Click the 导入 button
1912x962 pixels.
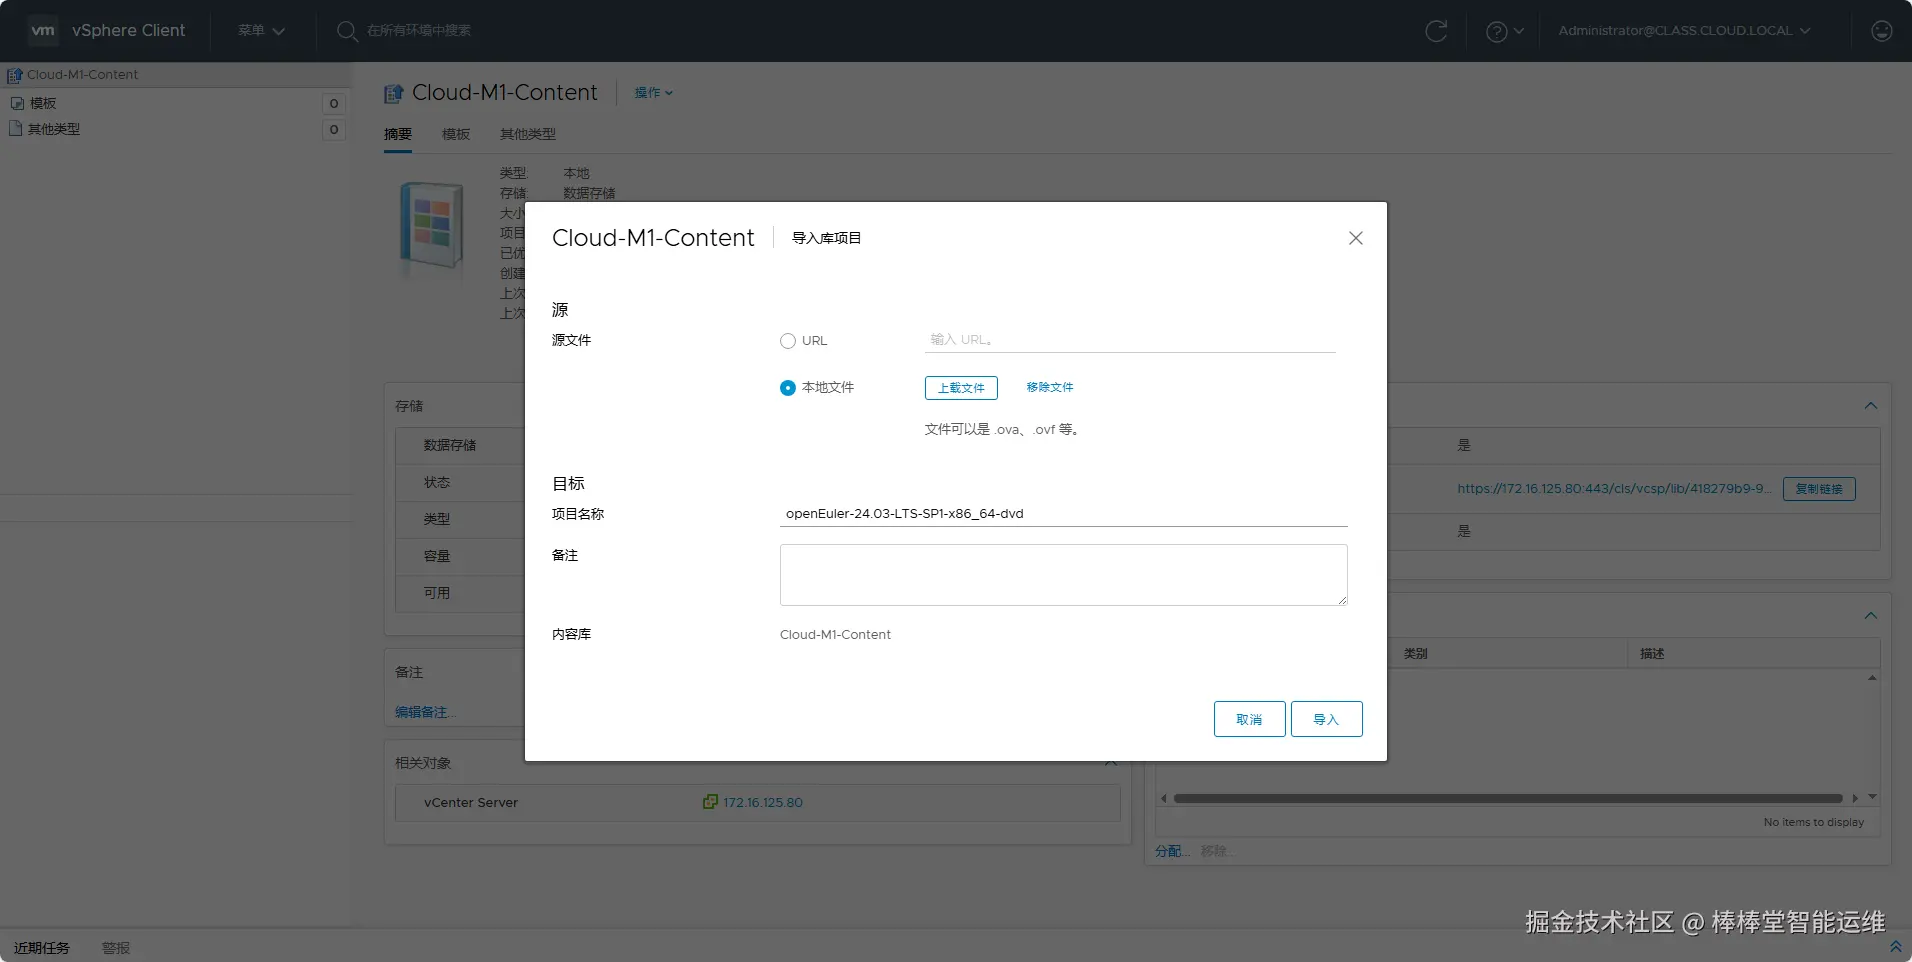(x=1327, y=719)
